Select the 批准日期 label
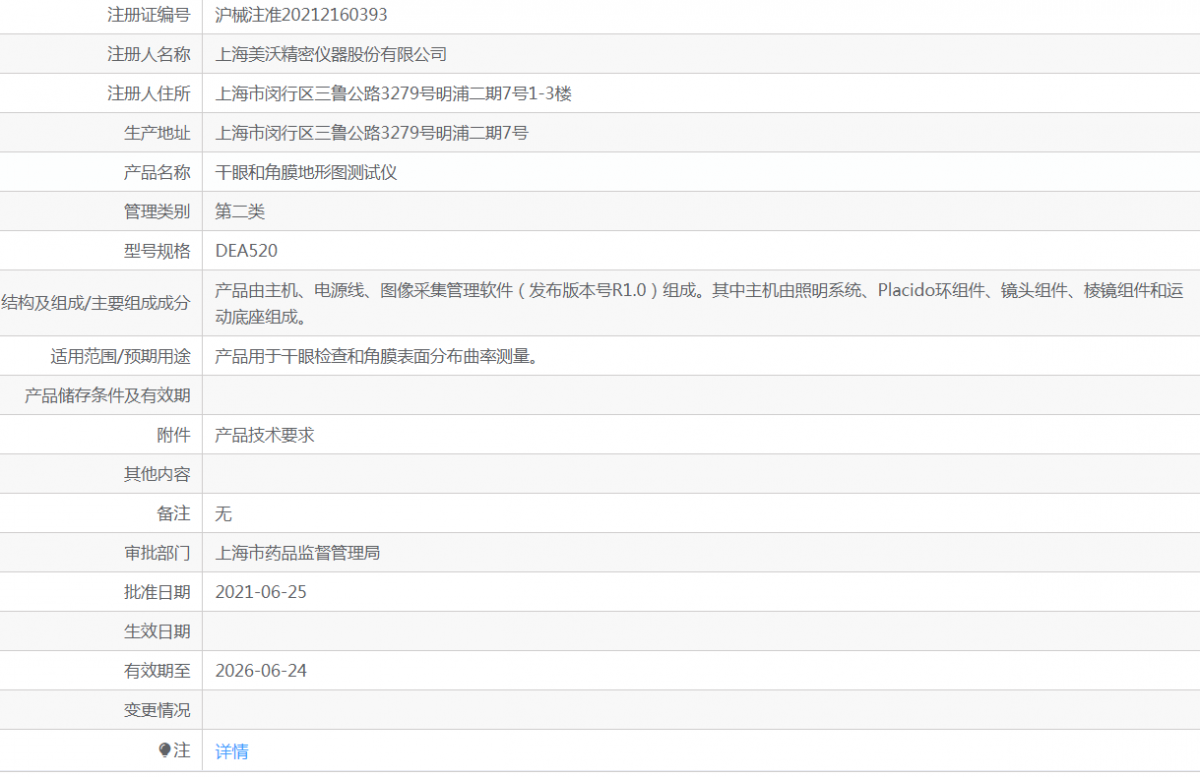 [x=157, y=592]
